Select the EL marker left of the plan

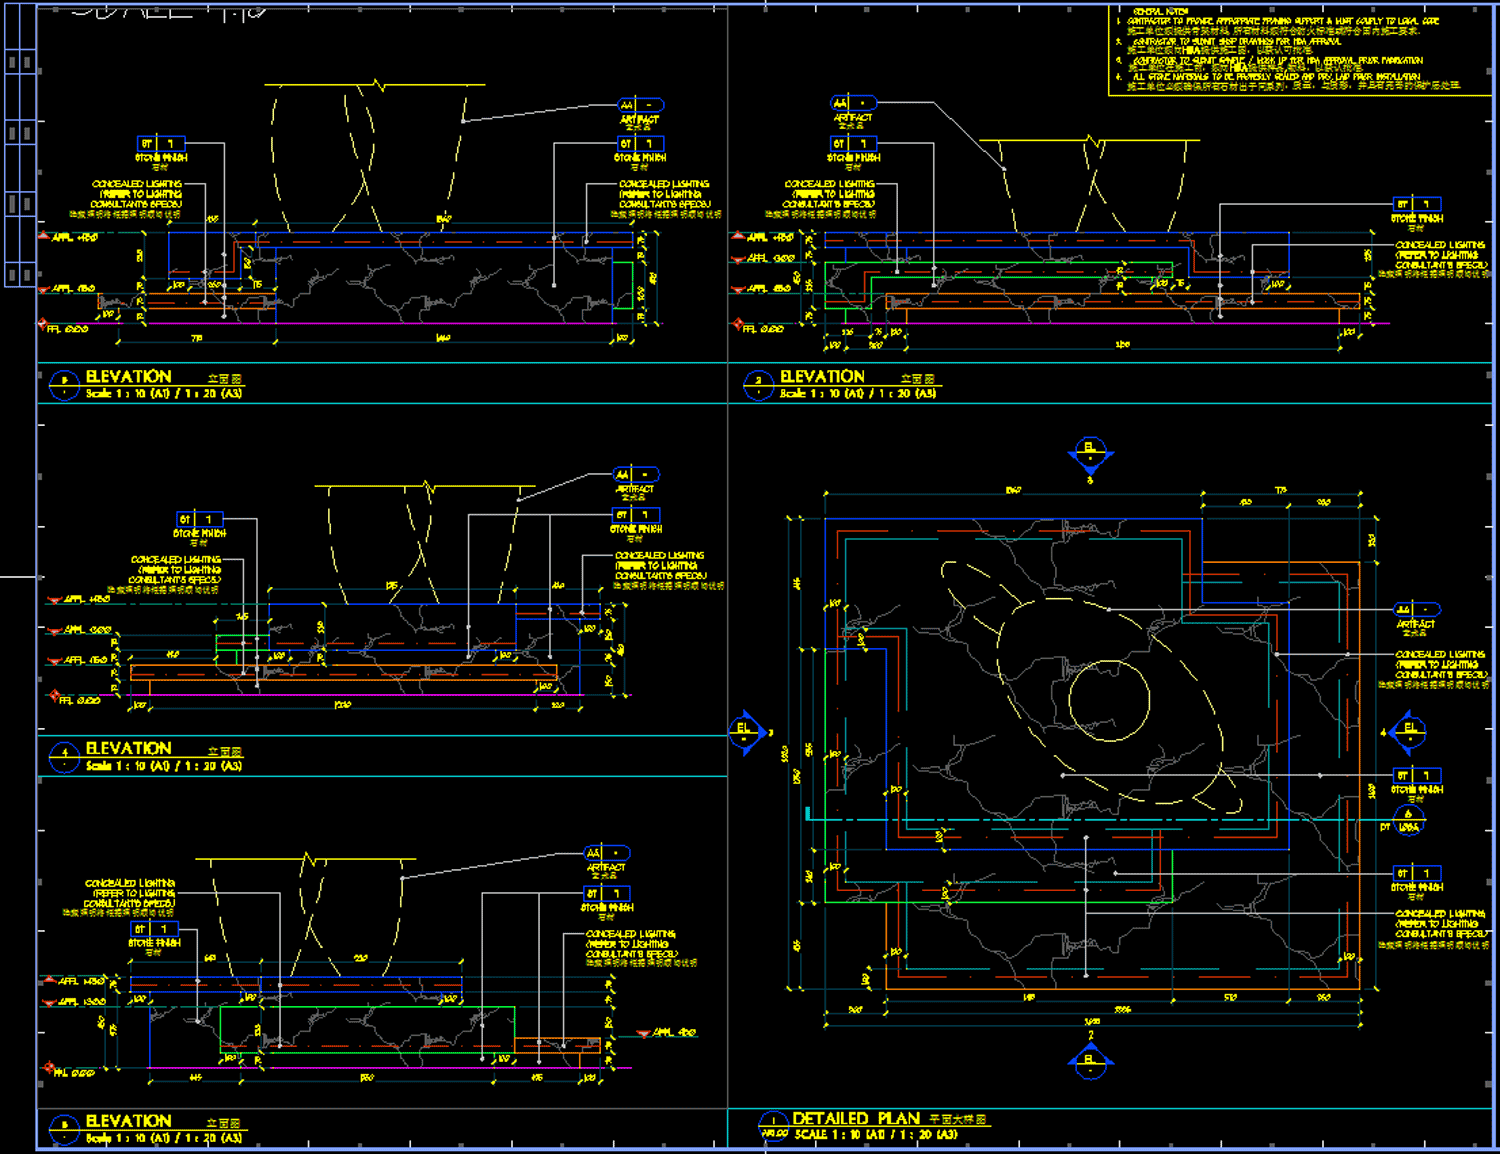tap(745, 732)
